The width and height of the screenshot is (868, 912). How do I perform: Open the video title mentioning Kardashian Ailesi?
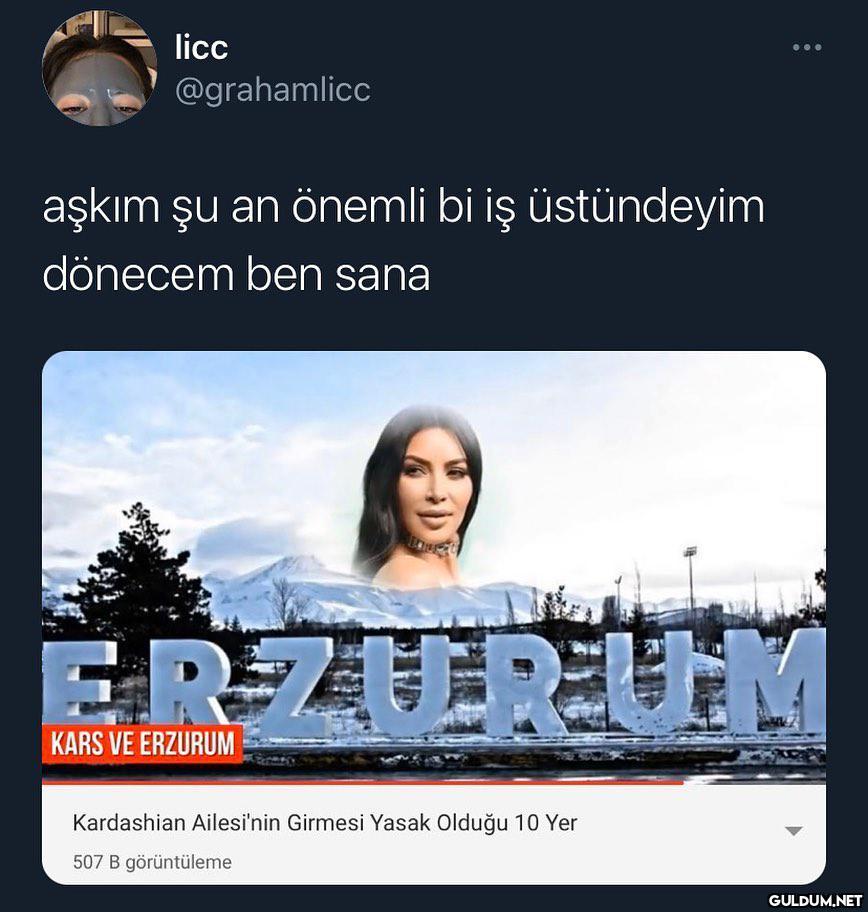point(325,823)
